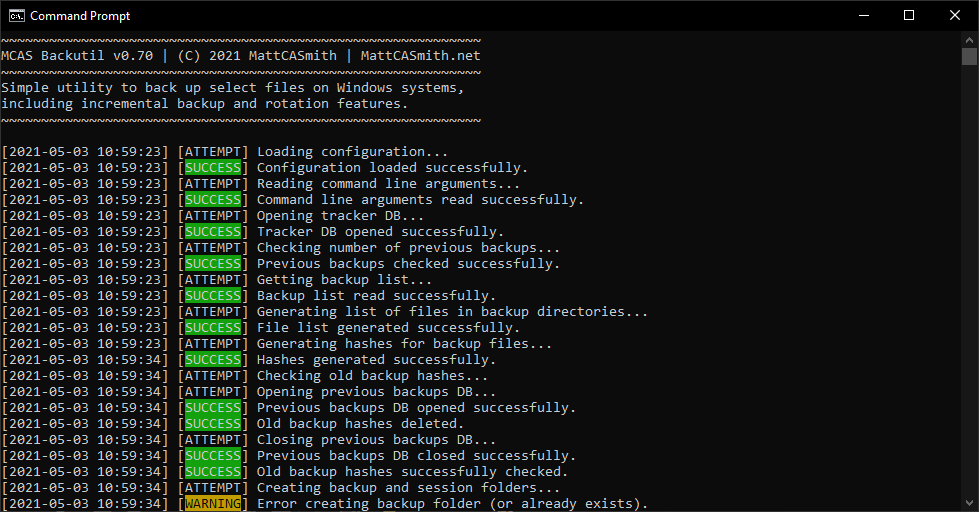Click SUCCESS tag beside 'Tracker DB opened successfully.'
979x512 pixels.
point(213,232)
